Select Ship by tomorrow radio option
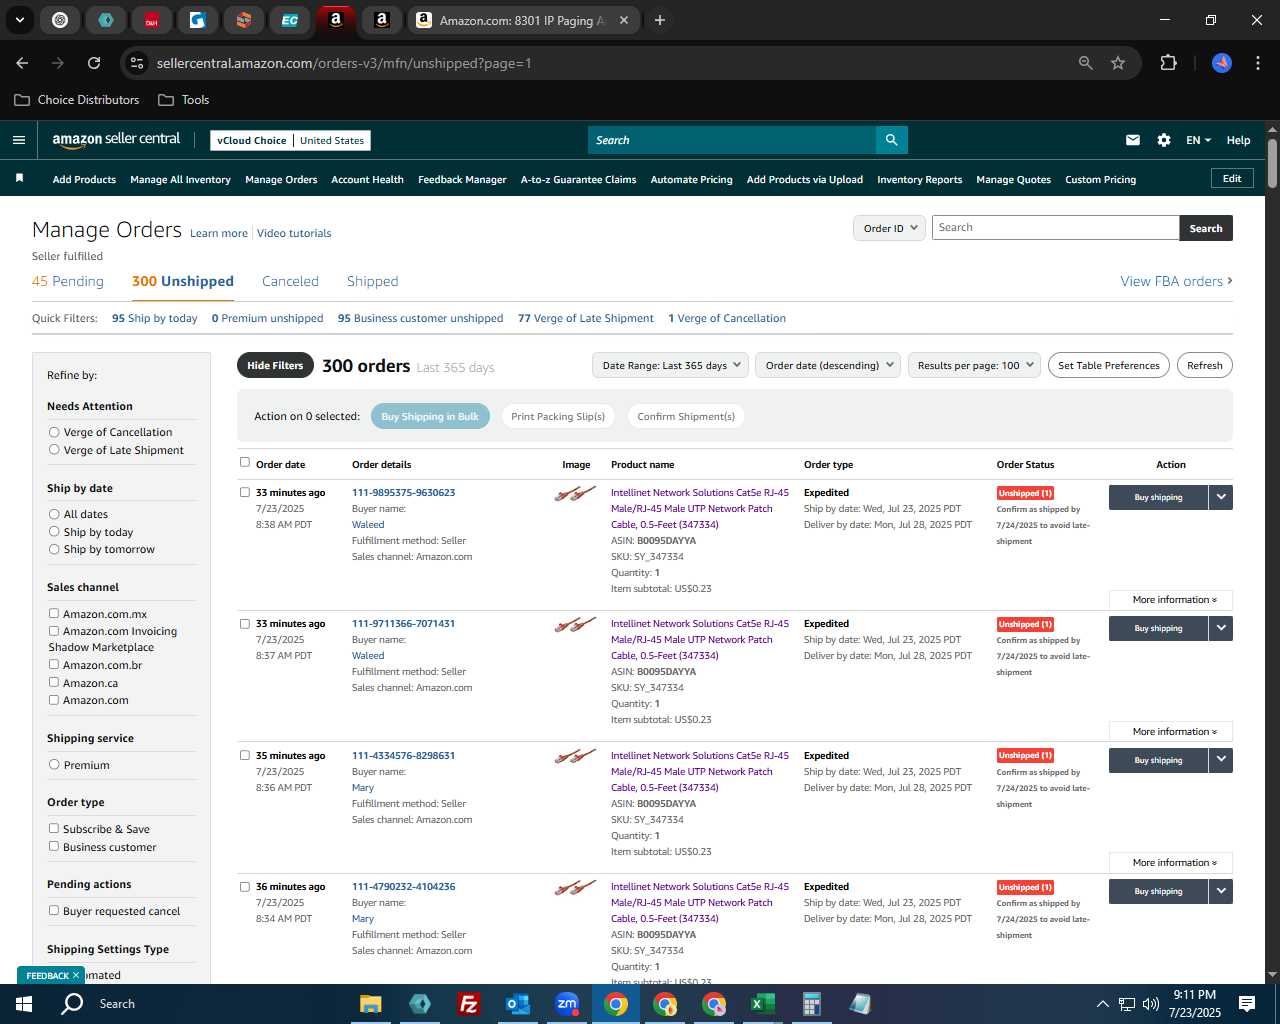This screenshot has height=1024, width=1280. 54,549
